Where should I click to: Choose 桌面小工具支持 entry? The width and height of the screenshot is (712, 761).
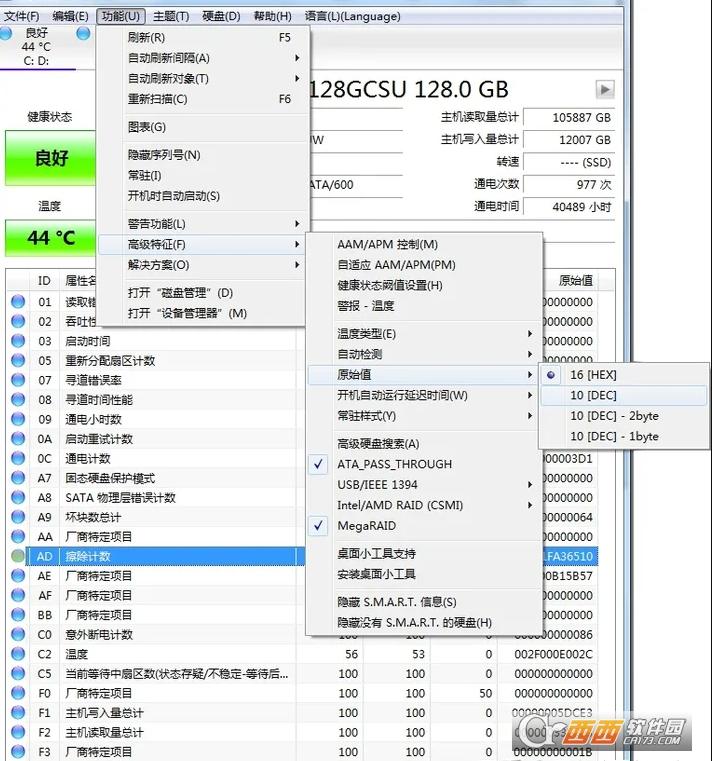point(424,554)
